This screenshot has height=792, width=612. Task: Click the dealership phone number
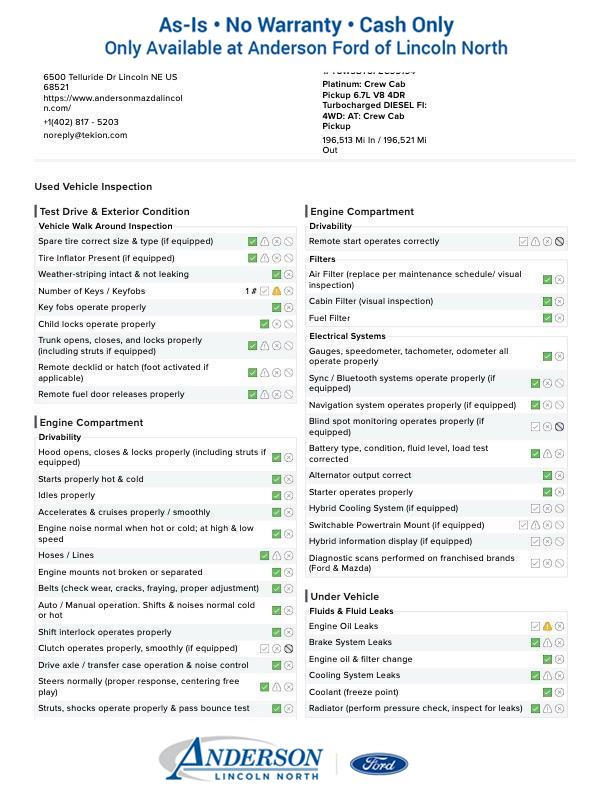(x=80, y=122)
